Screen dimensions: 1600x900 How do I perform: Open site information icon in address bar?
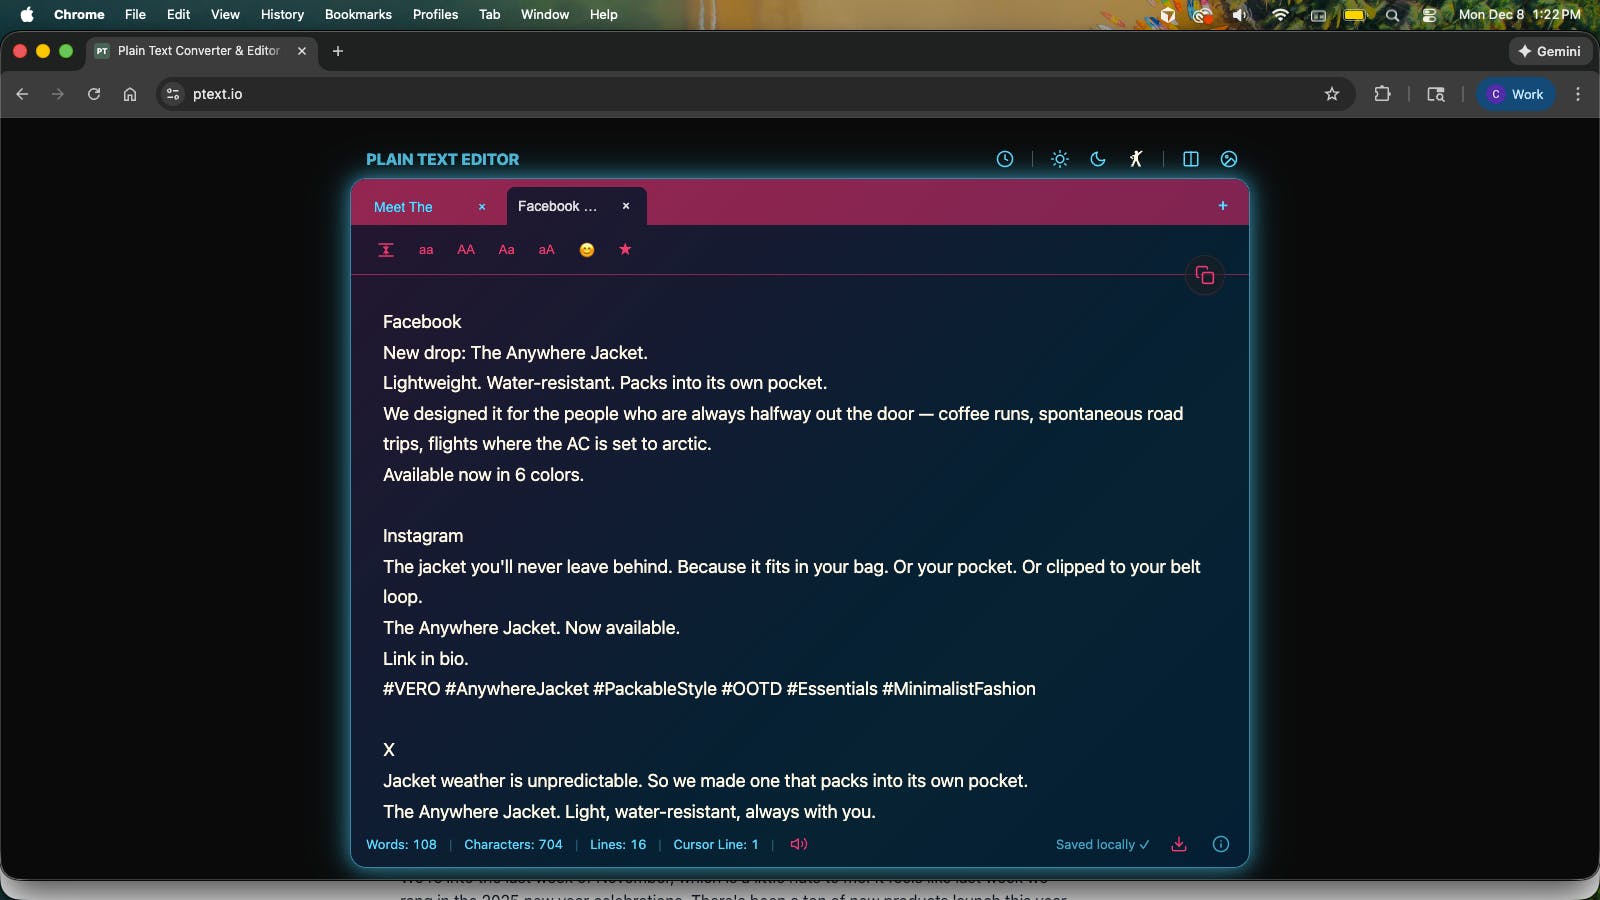(x=173, y=94)
